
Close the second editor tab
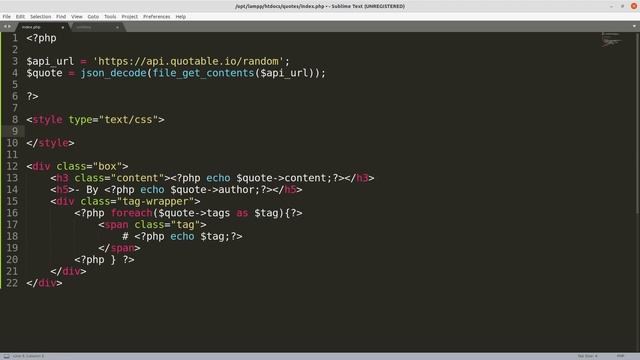[x=117, y=27]
